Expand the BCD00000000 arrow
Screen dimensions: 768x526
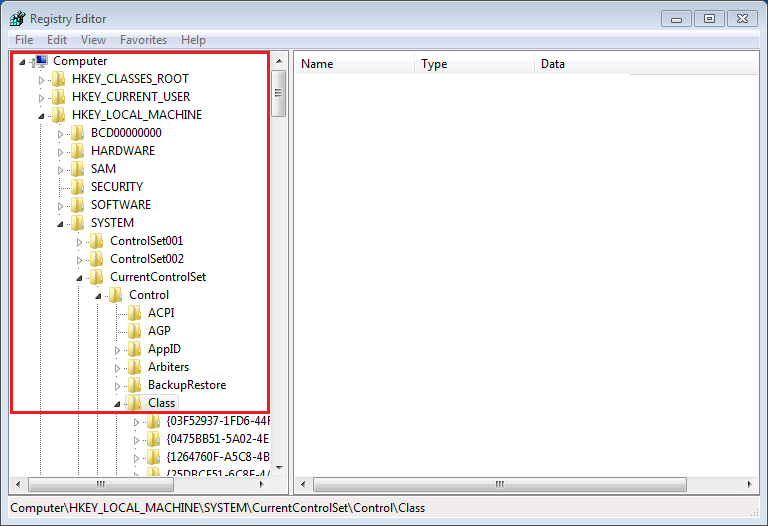tap(60, 134)
